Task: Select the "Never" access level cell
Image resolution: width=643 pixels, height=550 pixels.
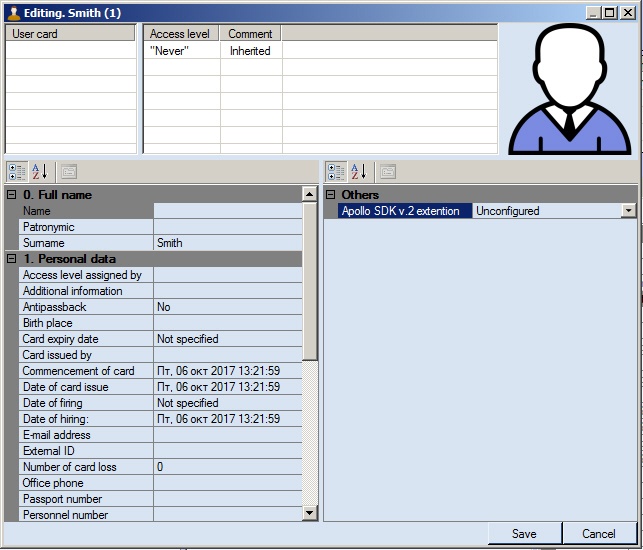Action: pyautogui.click(x=182, y=51)
